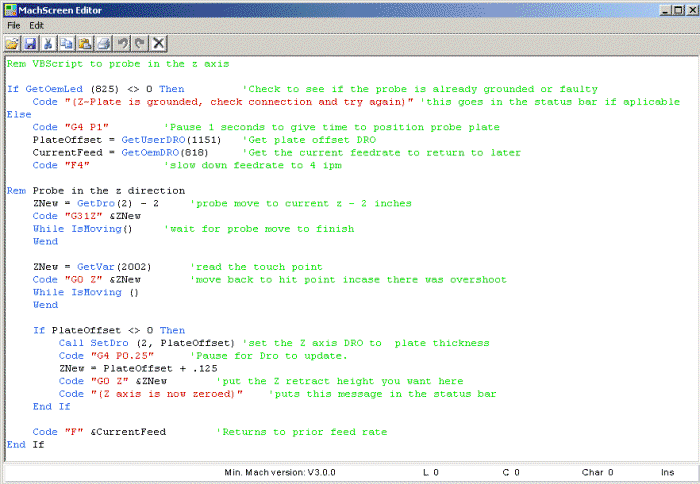Viewport: 700px width, 484px height.
Task: Click the Open file toolbar icon
Action: point(13,43)
